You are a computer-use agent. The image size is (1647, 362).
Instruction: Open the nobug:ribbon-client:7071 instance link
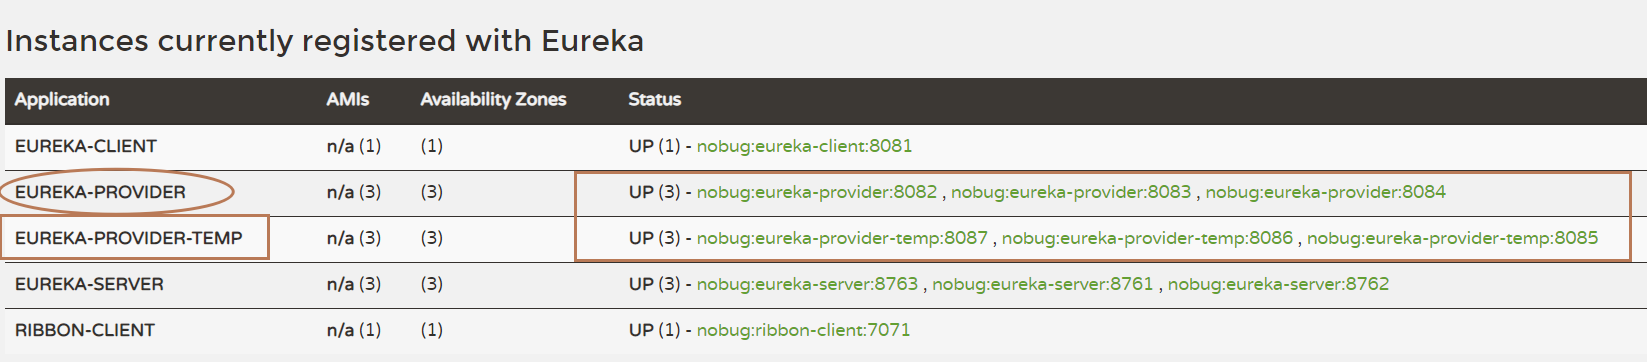803,330
